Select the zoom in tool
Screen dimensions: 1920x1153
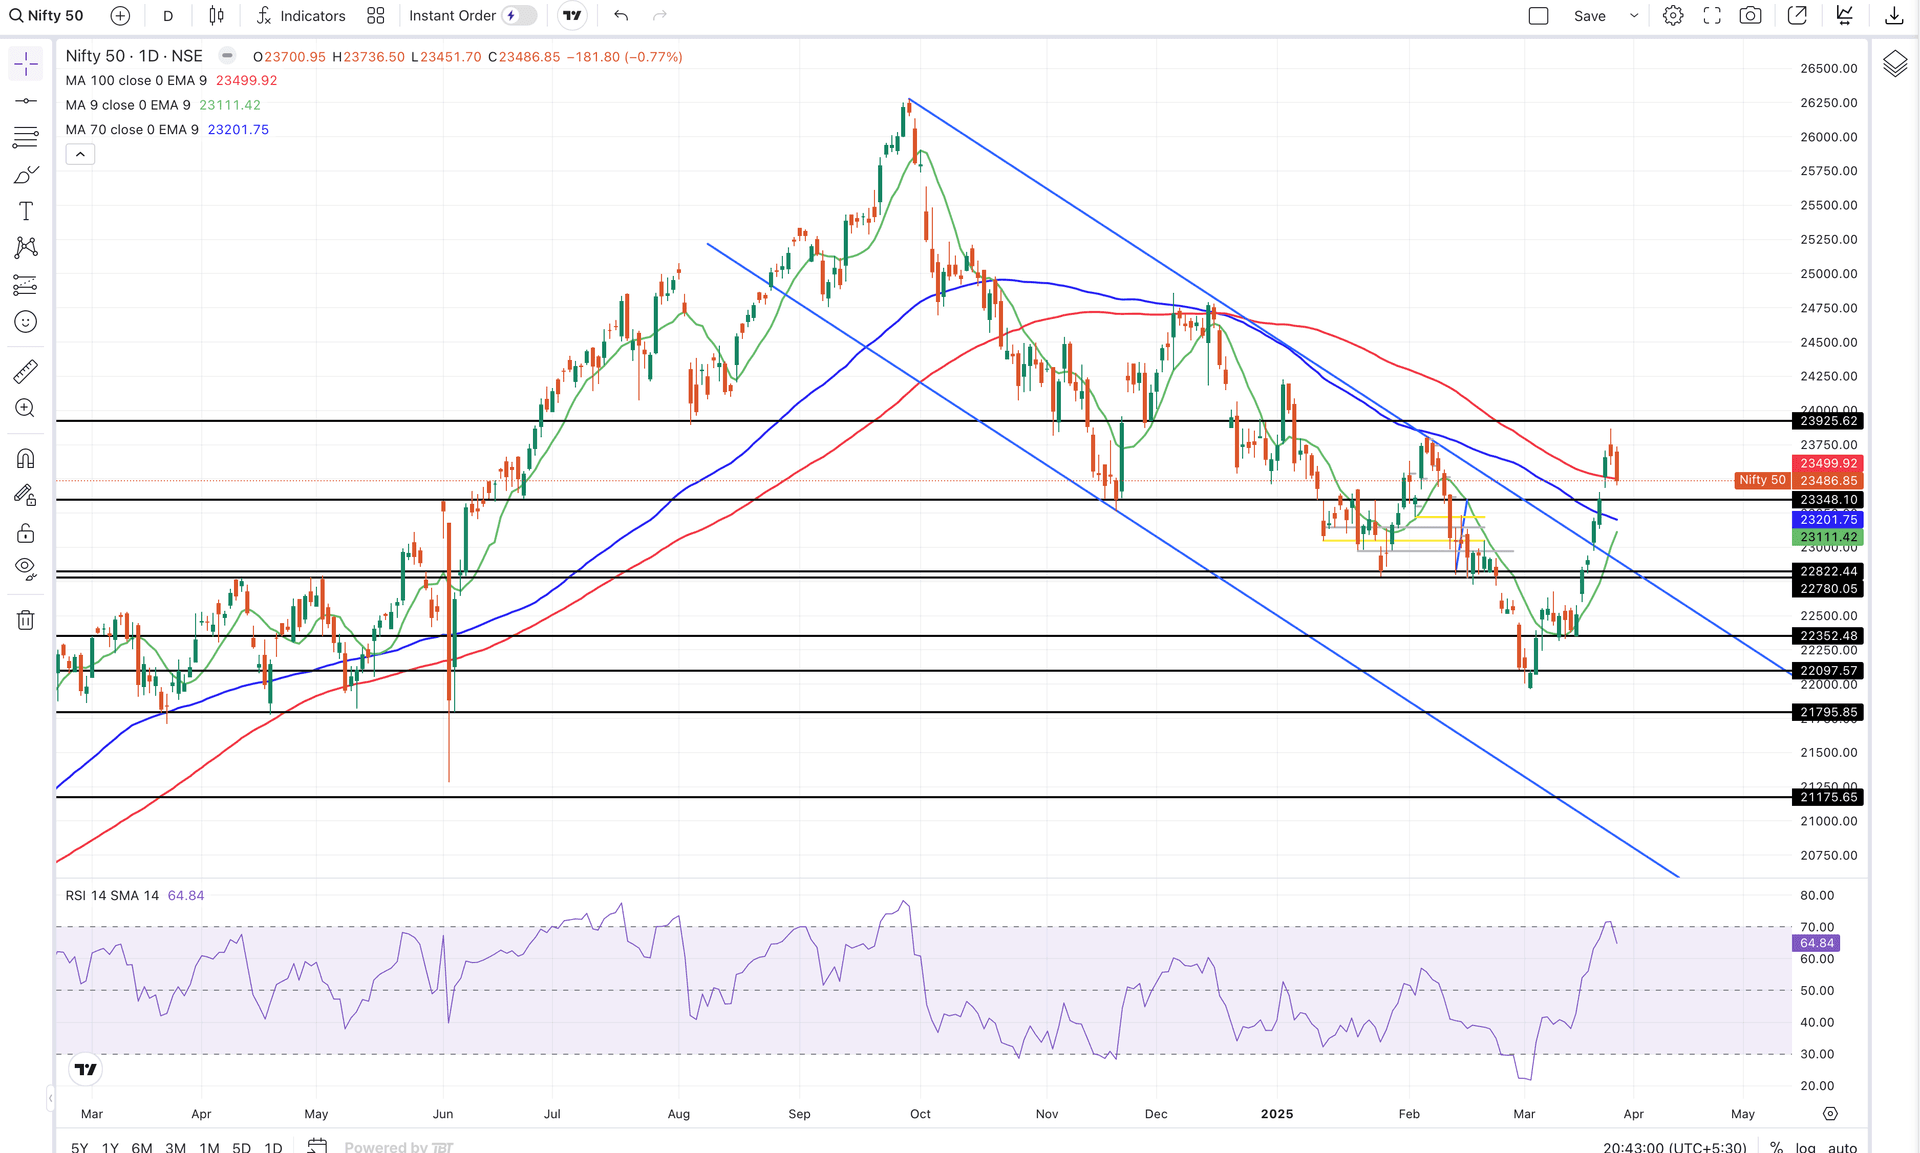pos(26,408)
